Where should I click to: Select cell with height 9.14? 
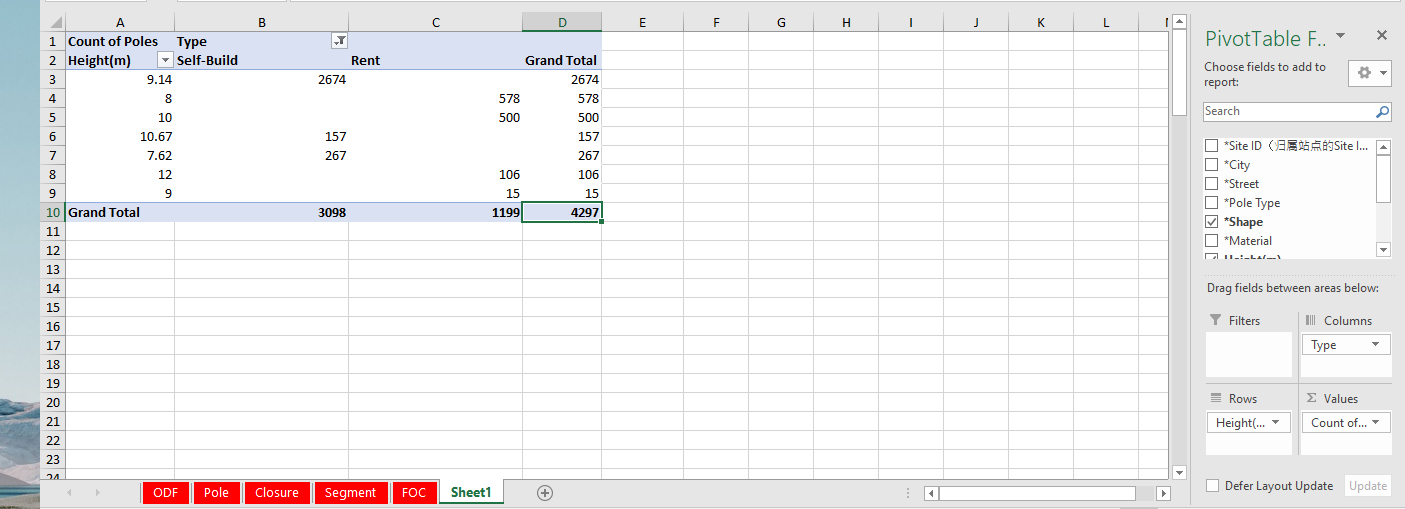pos(120,79)
